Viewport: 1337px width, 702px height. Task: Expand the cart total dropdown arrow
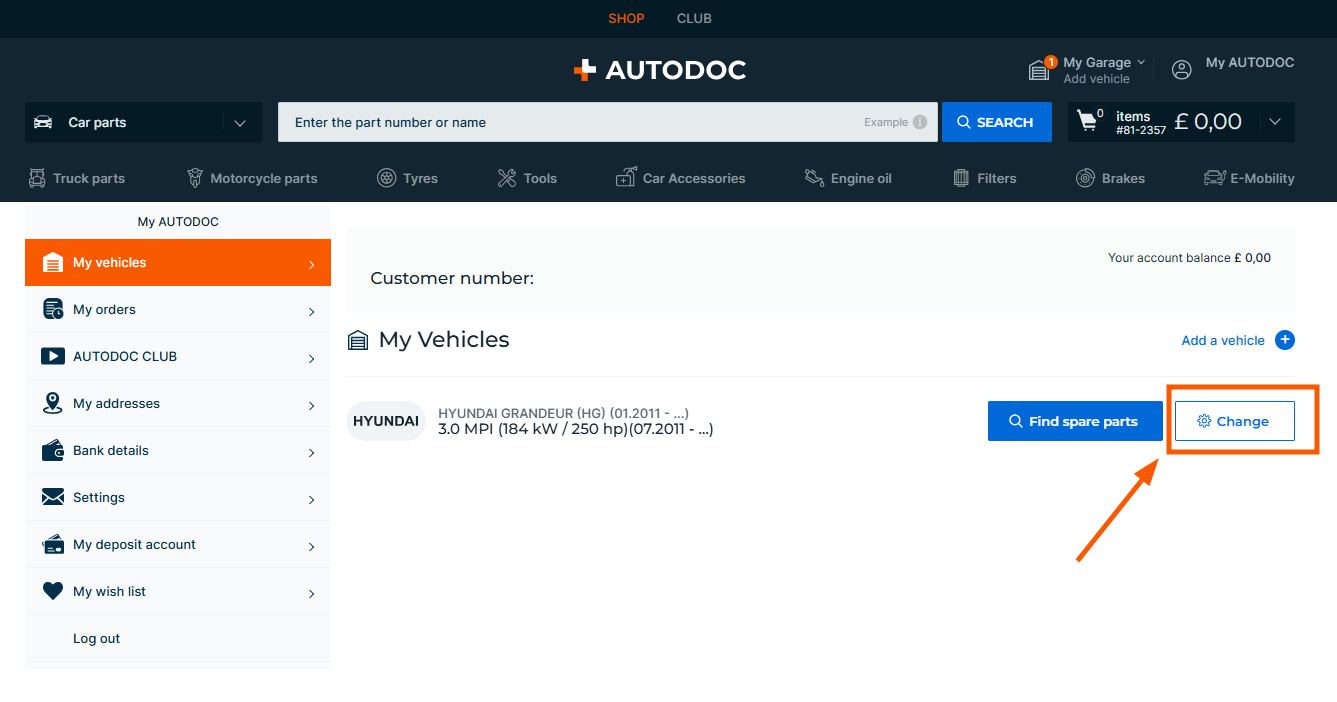[x=1274, y=122]
